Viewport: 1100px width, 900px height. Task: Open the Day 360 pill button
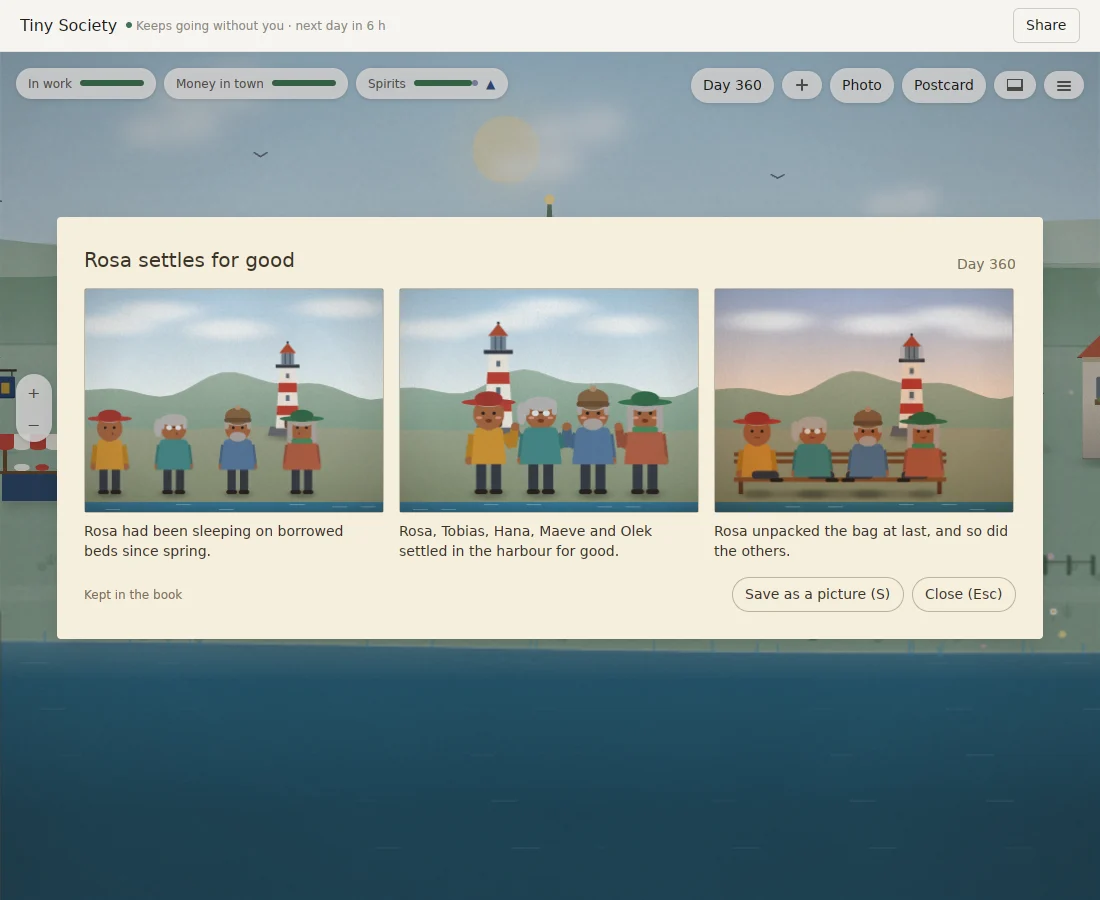732,86
